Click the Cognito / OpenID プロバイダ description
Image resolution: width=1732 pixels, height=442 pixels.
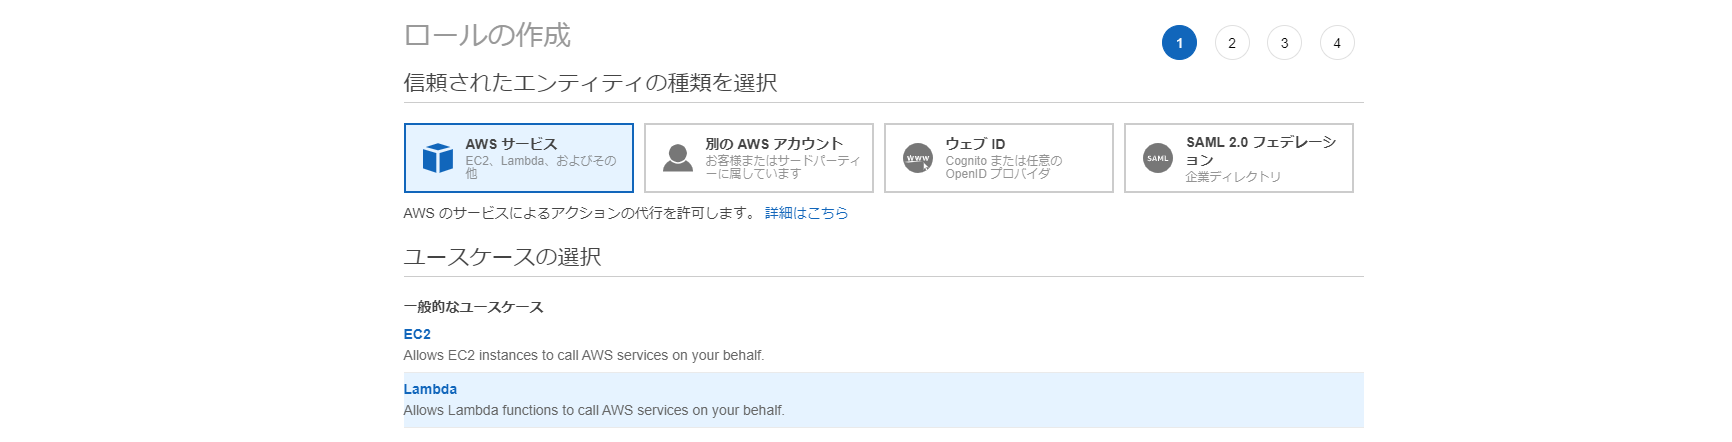pos(1003,167)
